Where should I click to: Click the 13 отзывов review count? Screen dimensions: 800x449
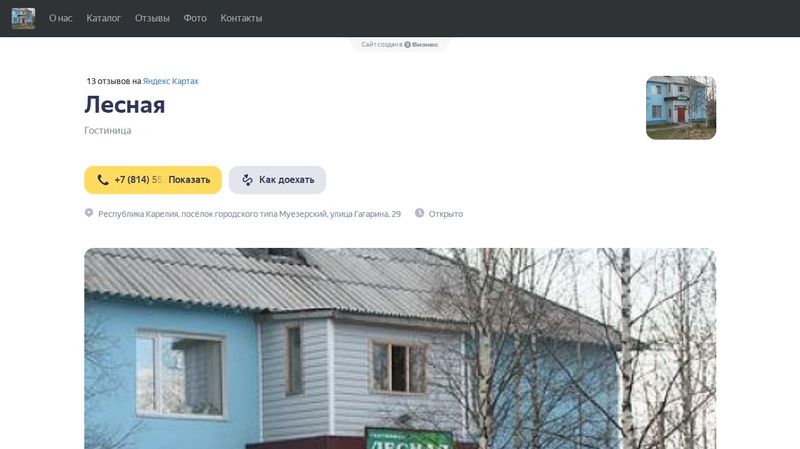pos(108,81)
